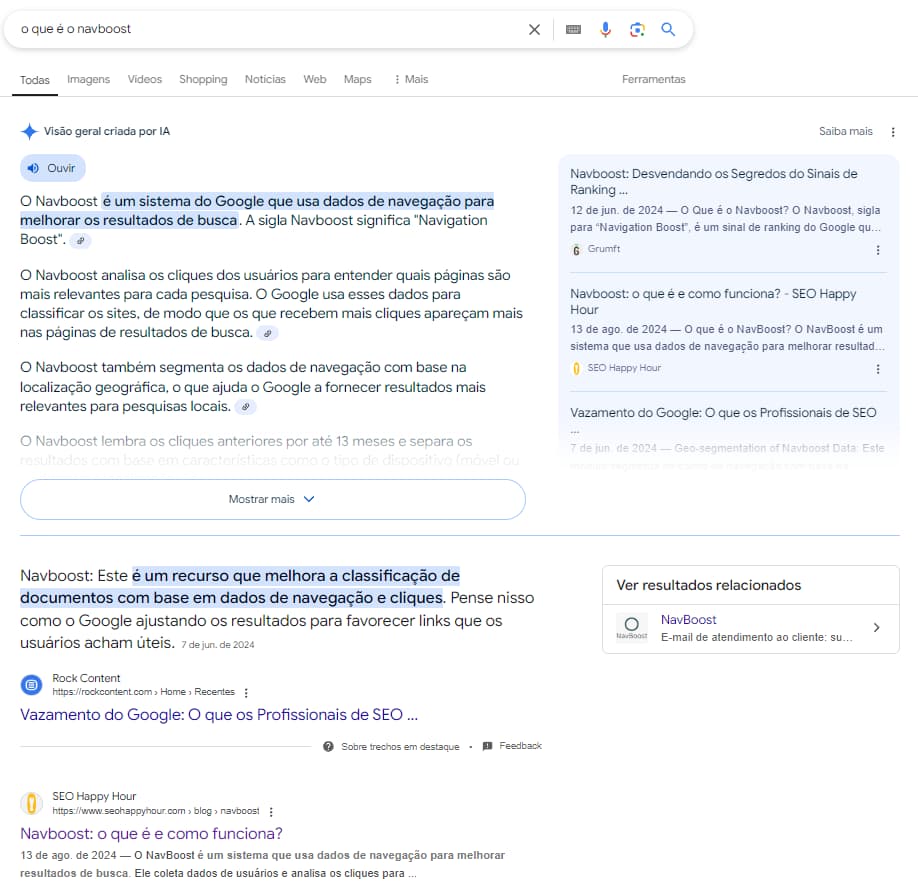Open source link icon after 'pesquisas locais.'

coord(246,407)
